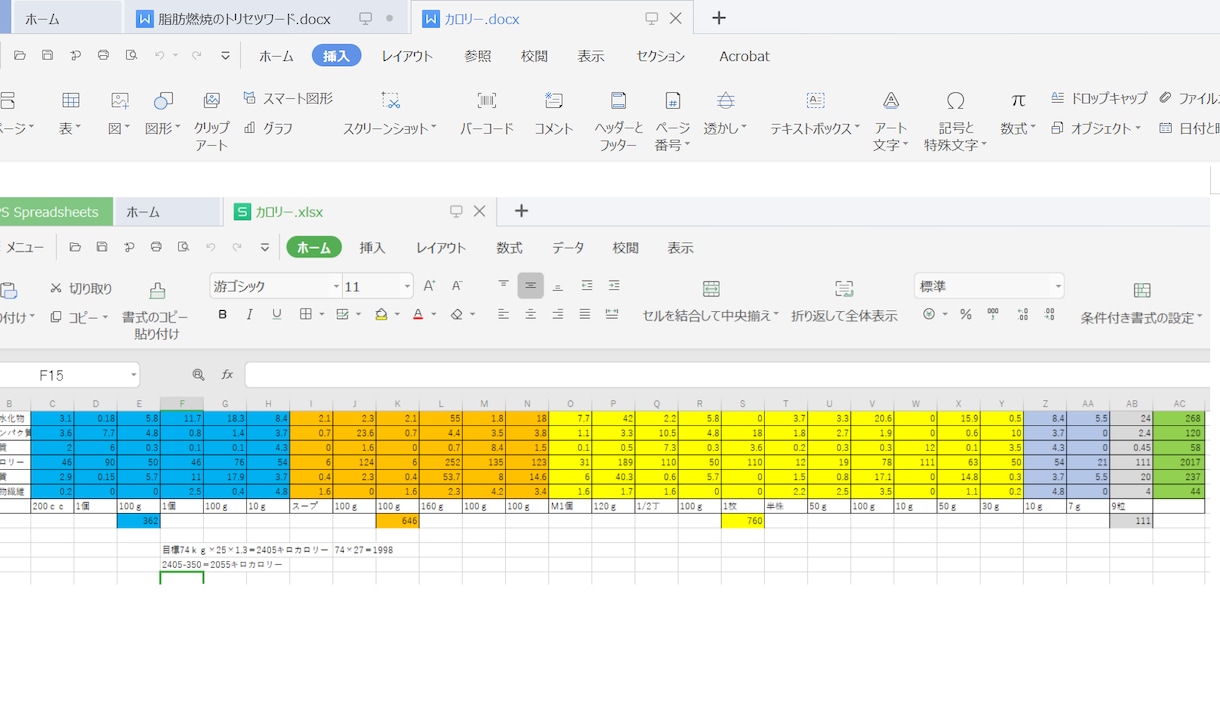Image resolution: width=1220 pixels, height=713 pixels.
Task: Open 記号と特殊文字 symbols
Action: click(x=955, y=120)
